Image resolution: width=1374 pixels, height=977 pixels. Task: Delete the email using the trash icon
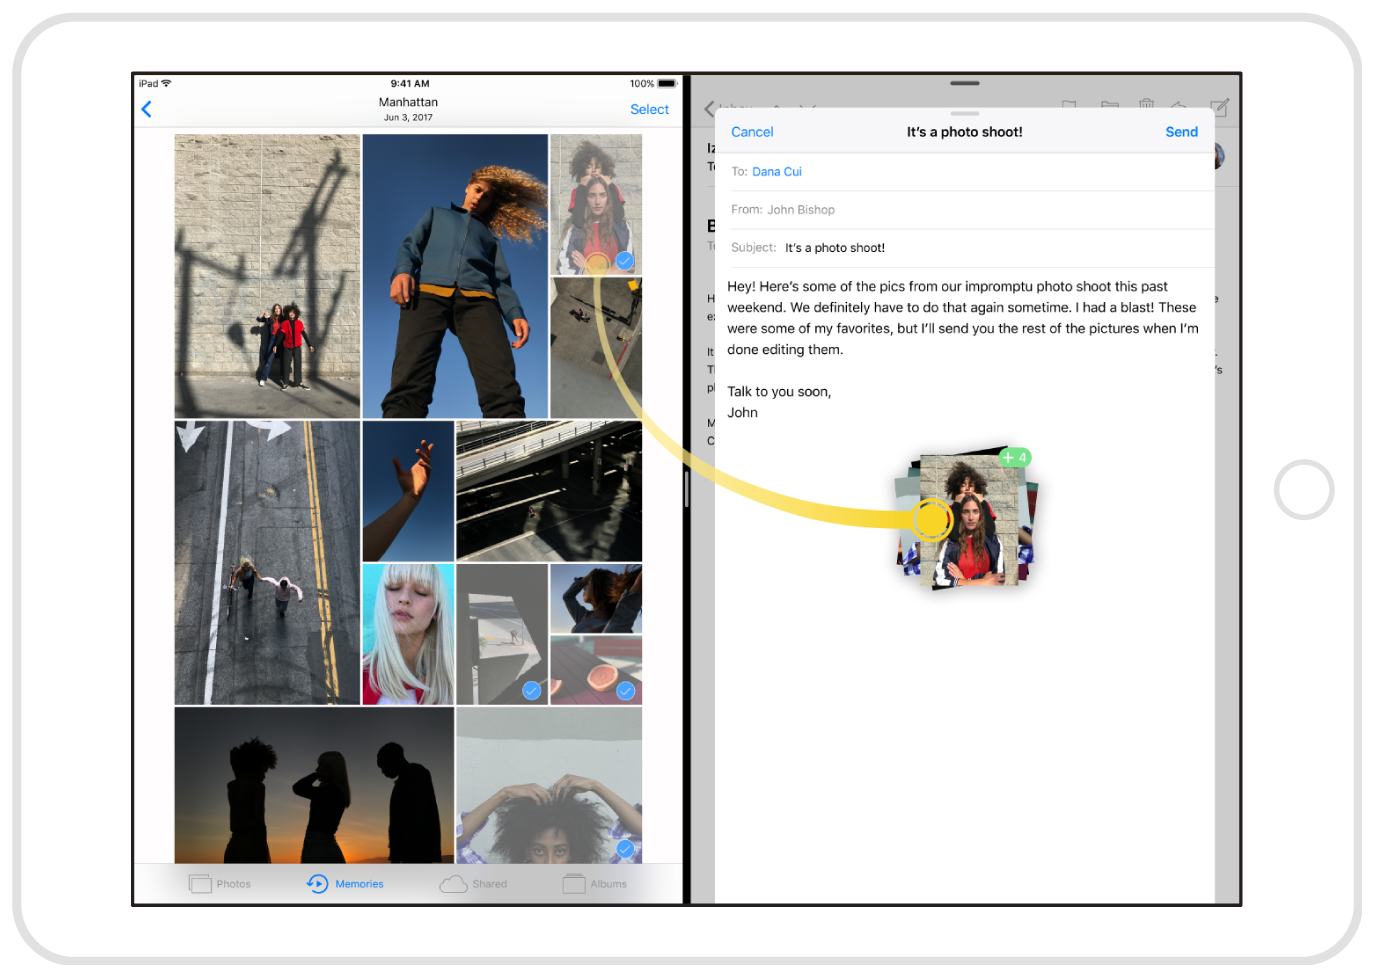1146,106
